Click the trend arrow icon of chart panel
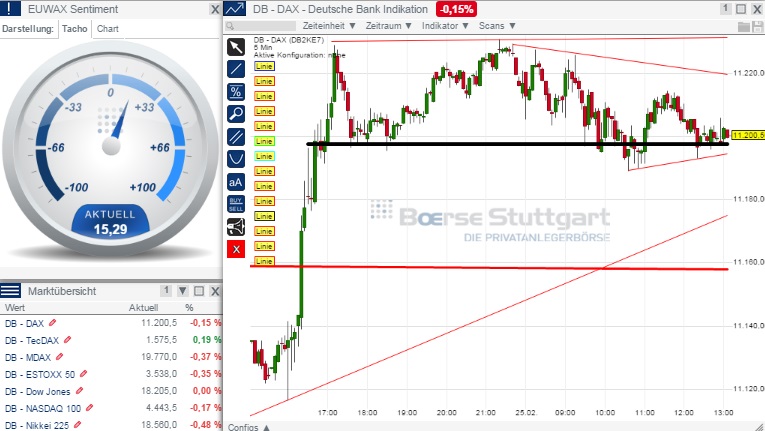The height and width of the screenshot is (431, 765). pyautogui.click(x=235, y=9)
